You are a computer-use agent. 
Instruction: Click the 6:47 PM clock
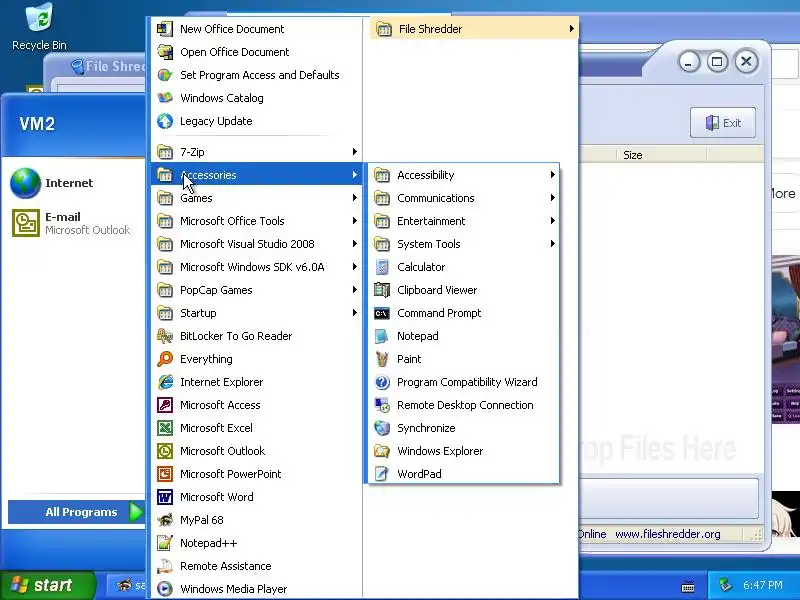[x=762, y=585]
